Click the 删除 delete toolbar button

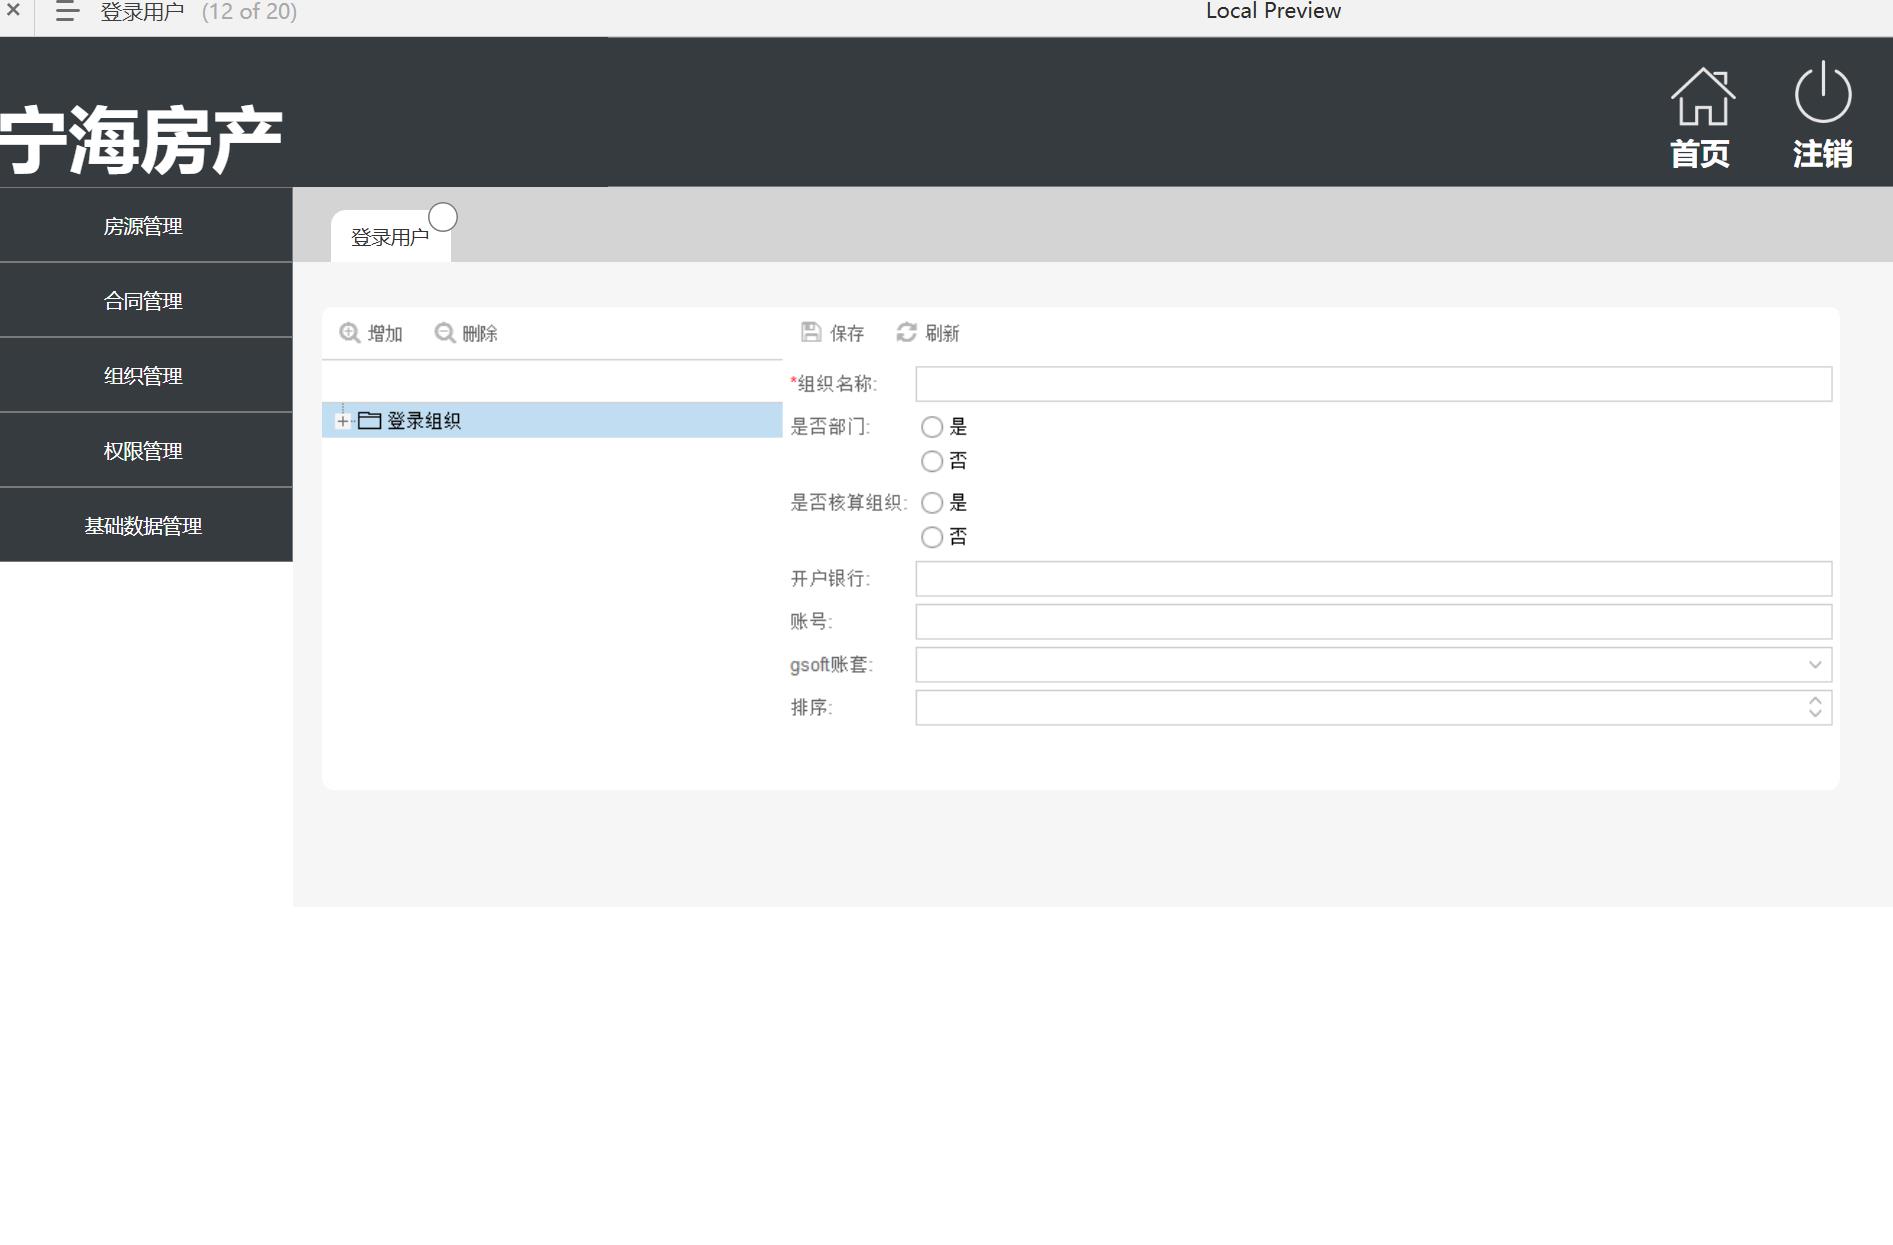coord(466,333)
